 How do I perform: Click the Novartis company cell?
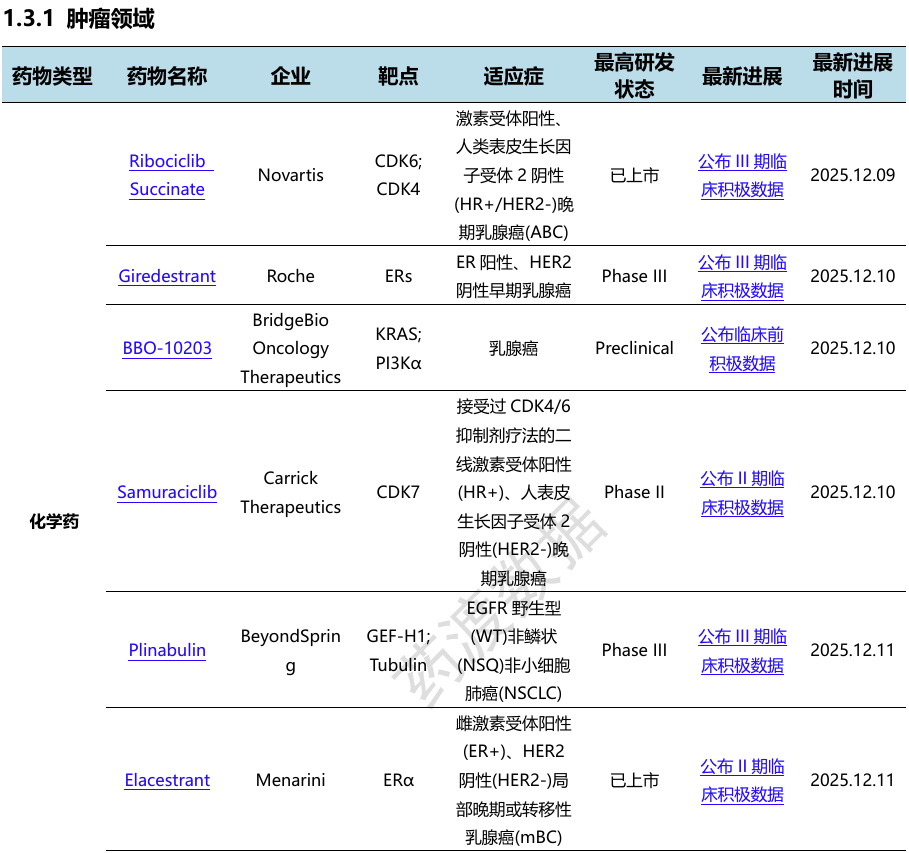click(290, 175)
